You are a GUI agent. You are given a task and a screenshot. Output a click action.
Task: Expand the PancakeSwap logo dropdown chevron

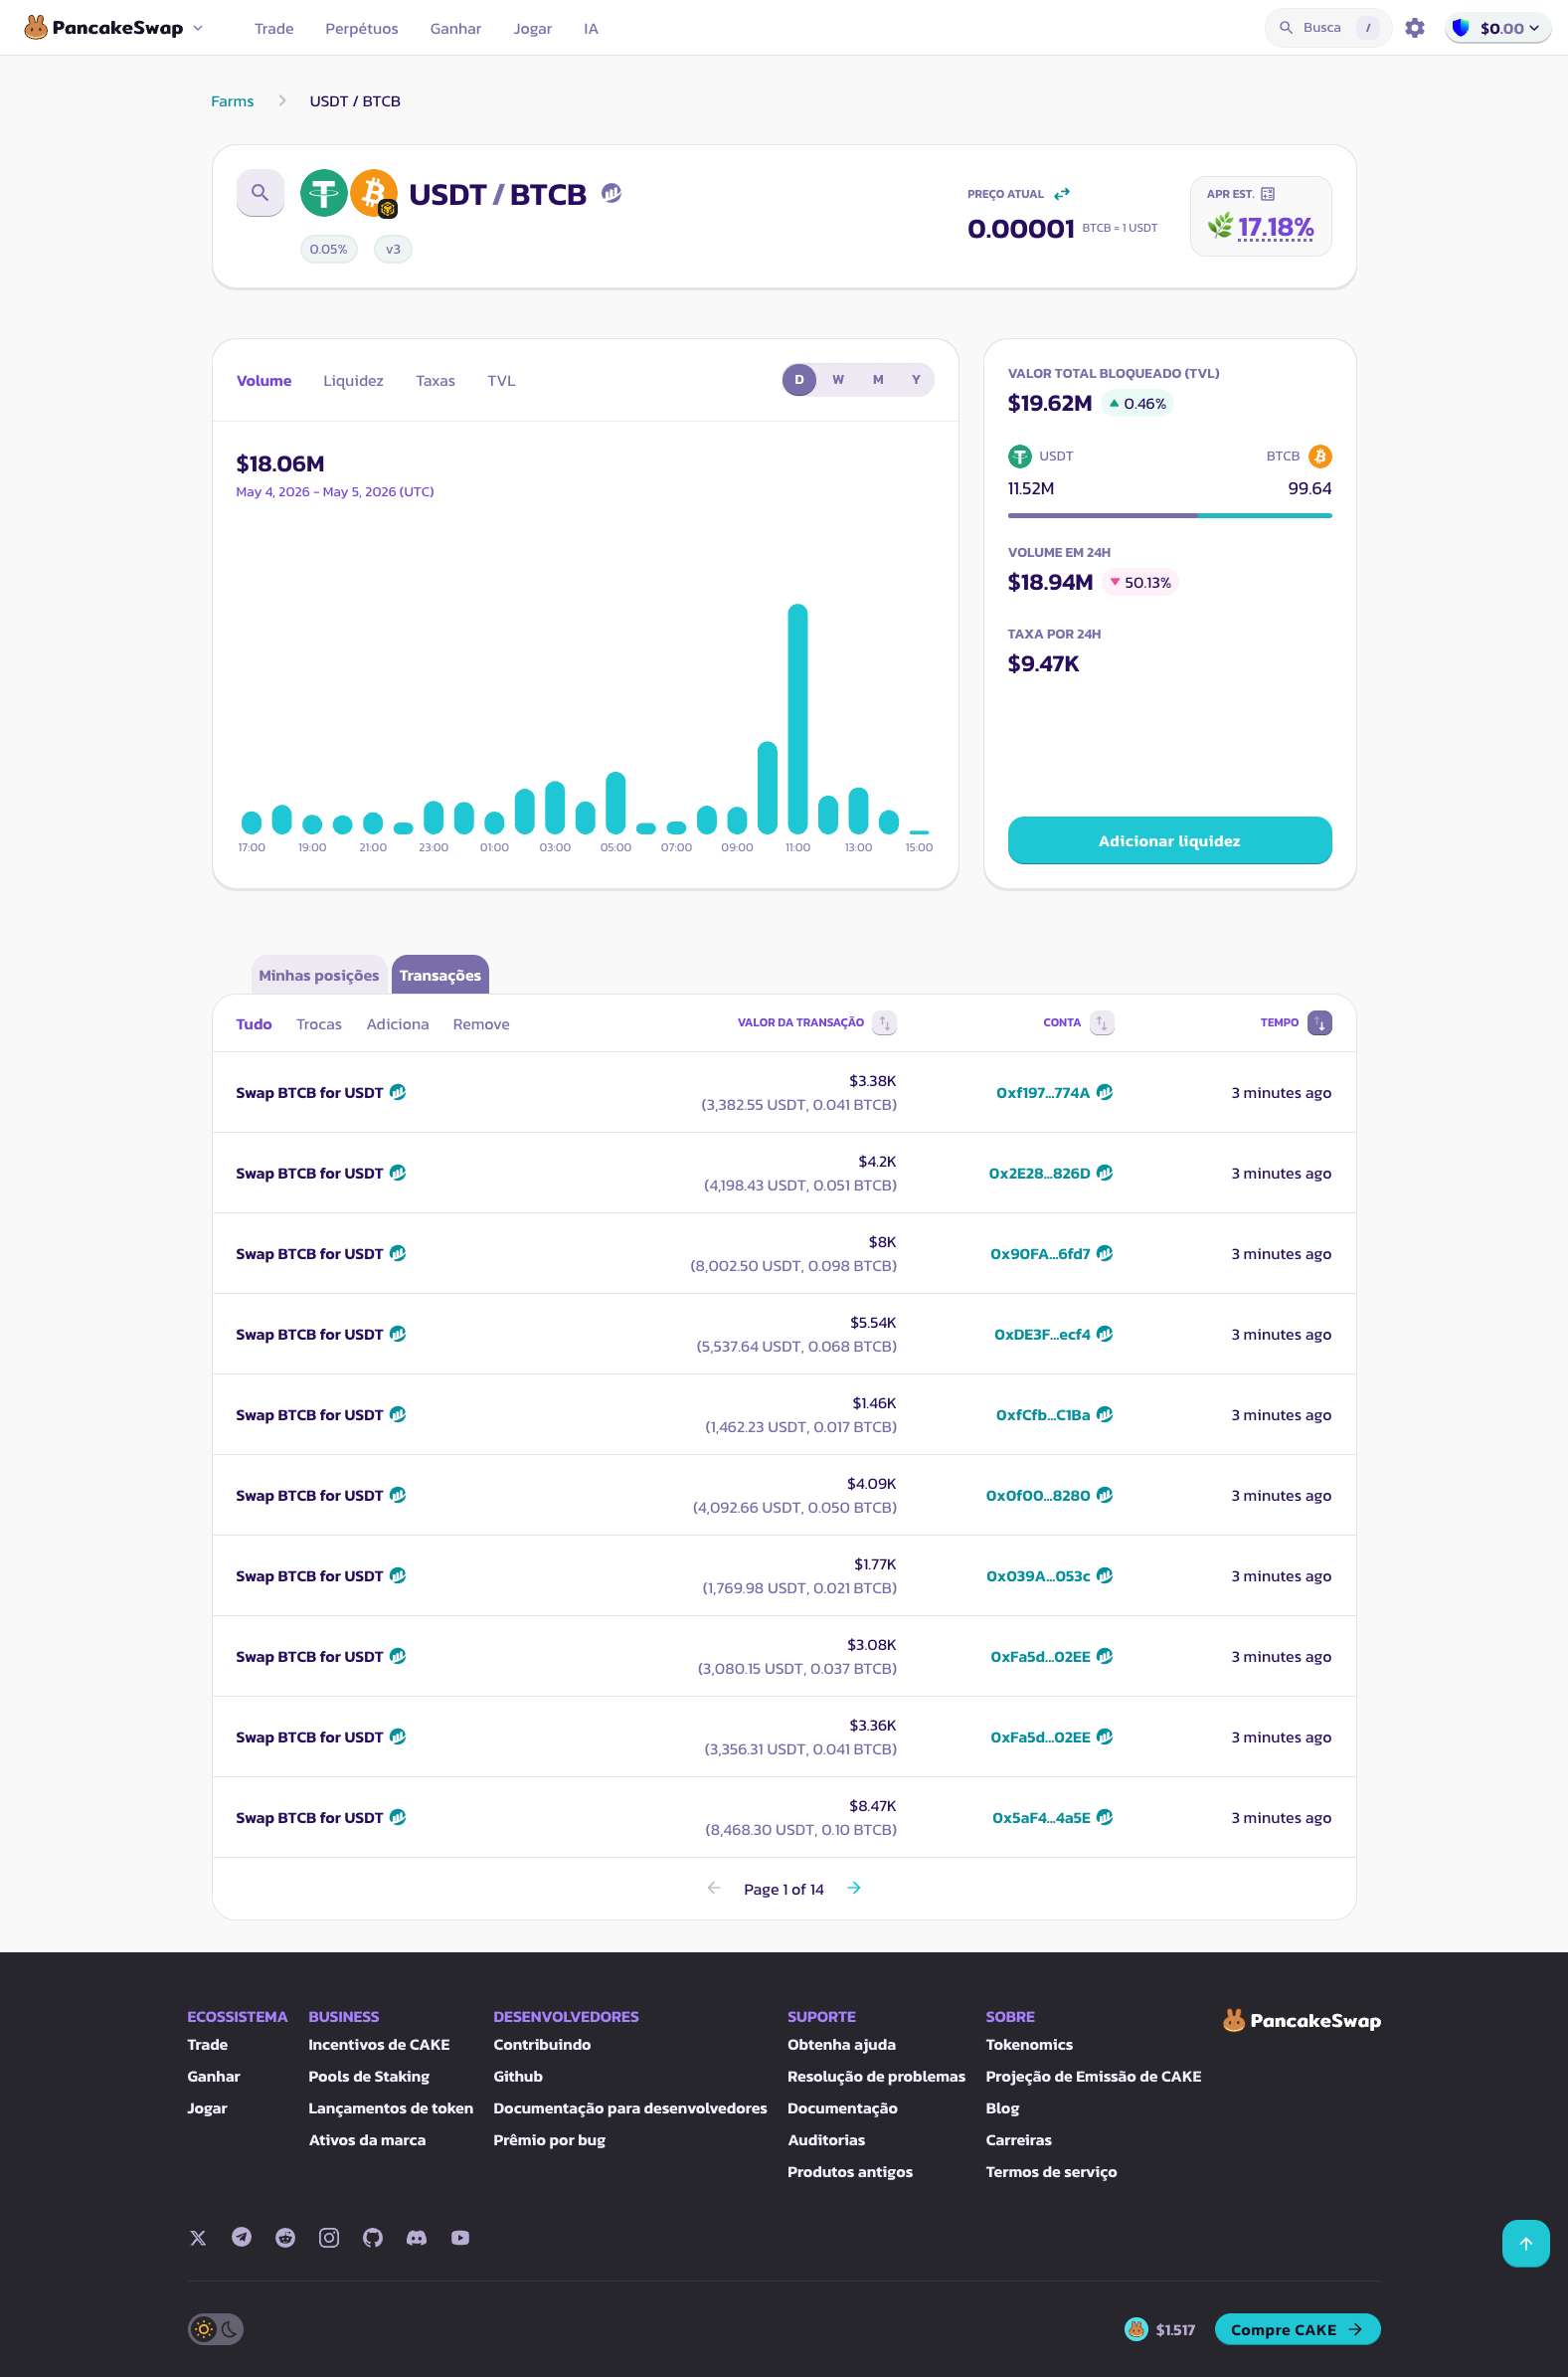tap(198, 28)
